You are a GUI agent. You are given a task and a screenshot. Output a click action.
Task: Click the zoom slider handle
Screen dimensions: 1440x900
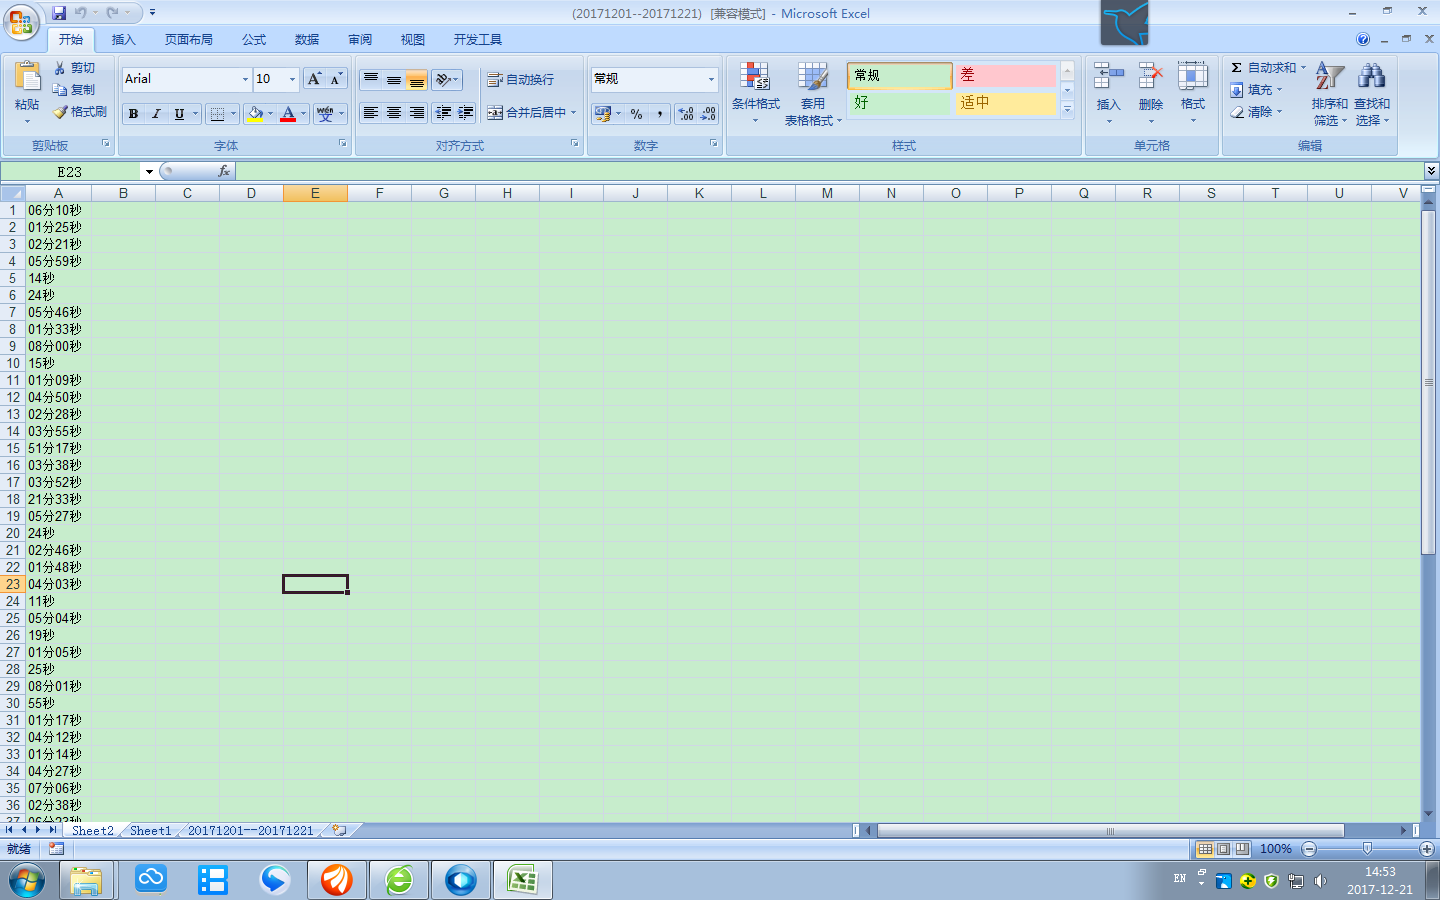[x=1367, y=849]
